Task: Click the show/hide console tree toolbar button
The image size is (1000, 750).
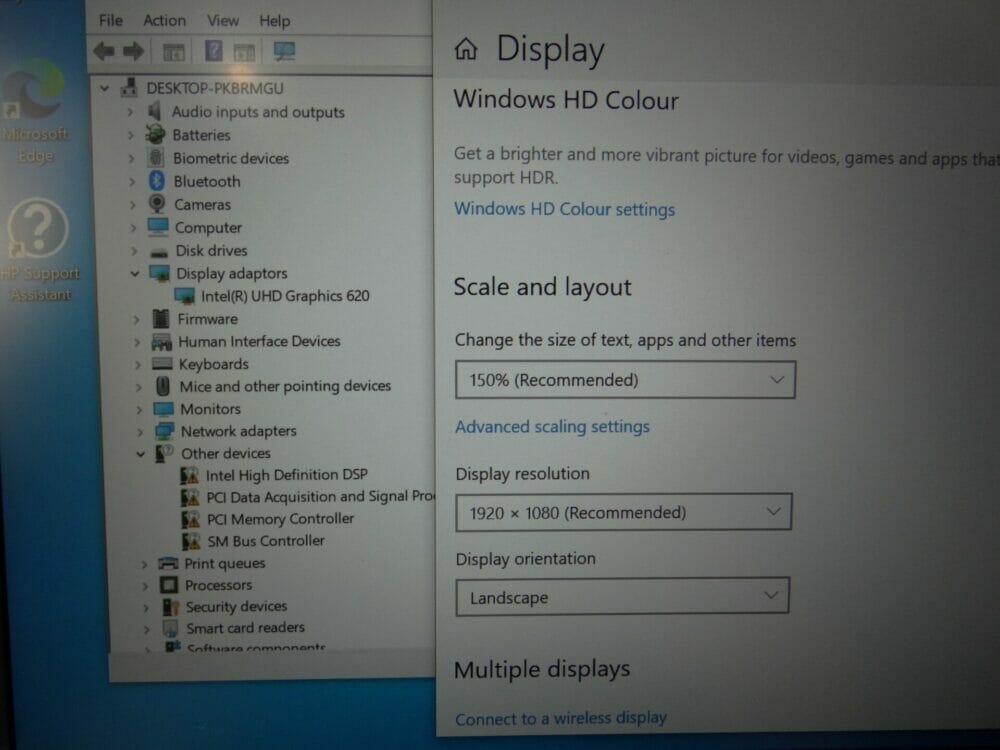Action: (173, 52)
